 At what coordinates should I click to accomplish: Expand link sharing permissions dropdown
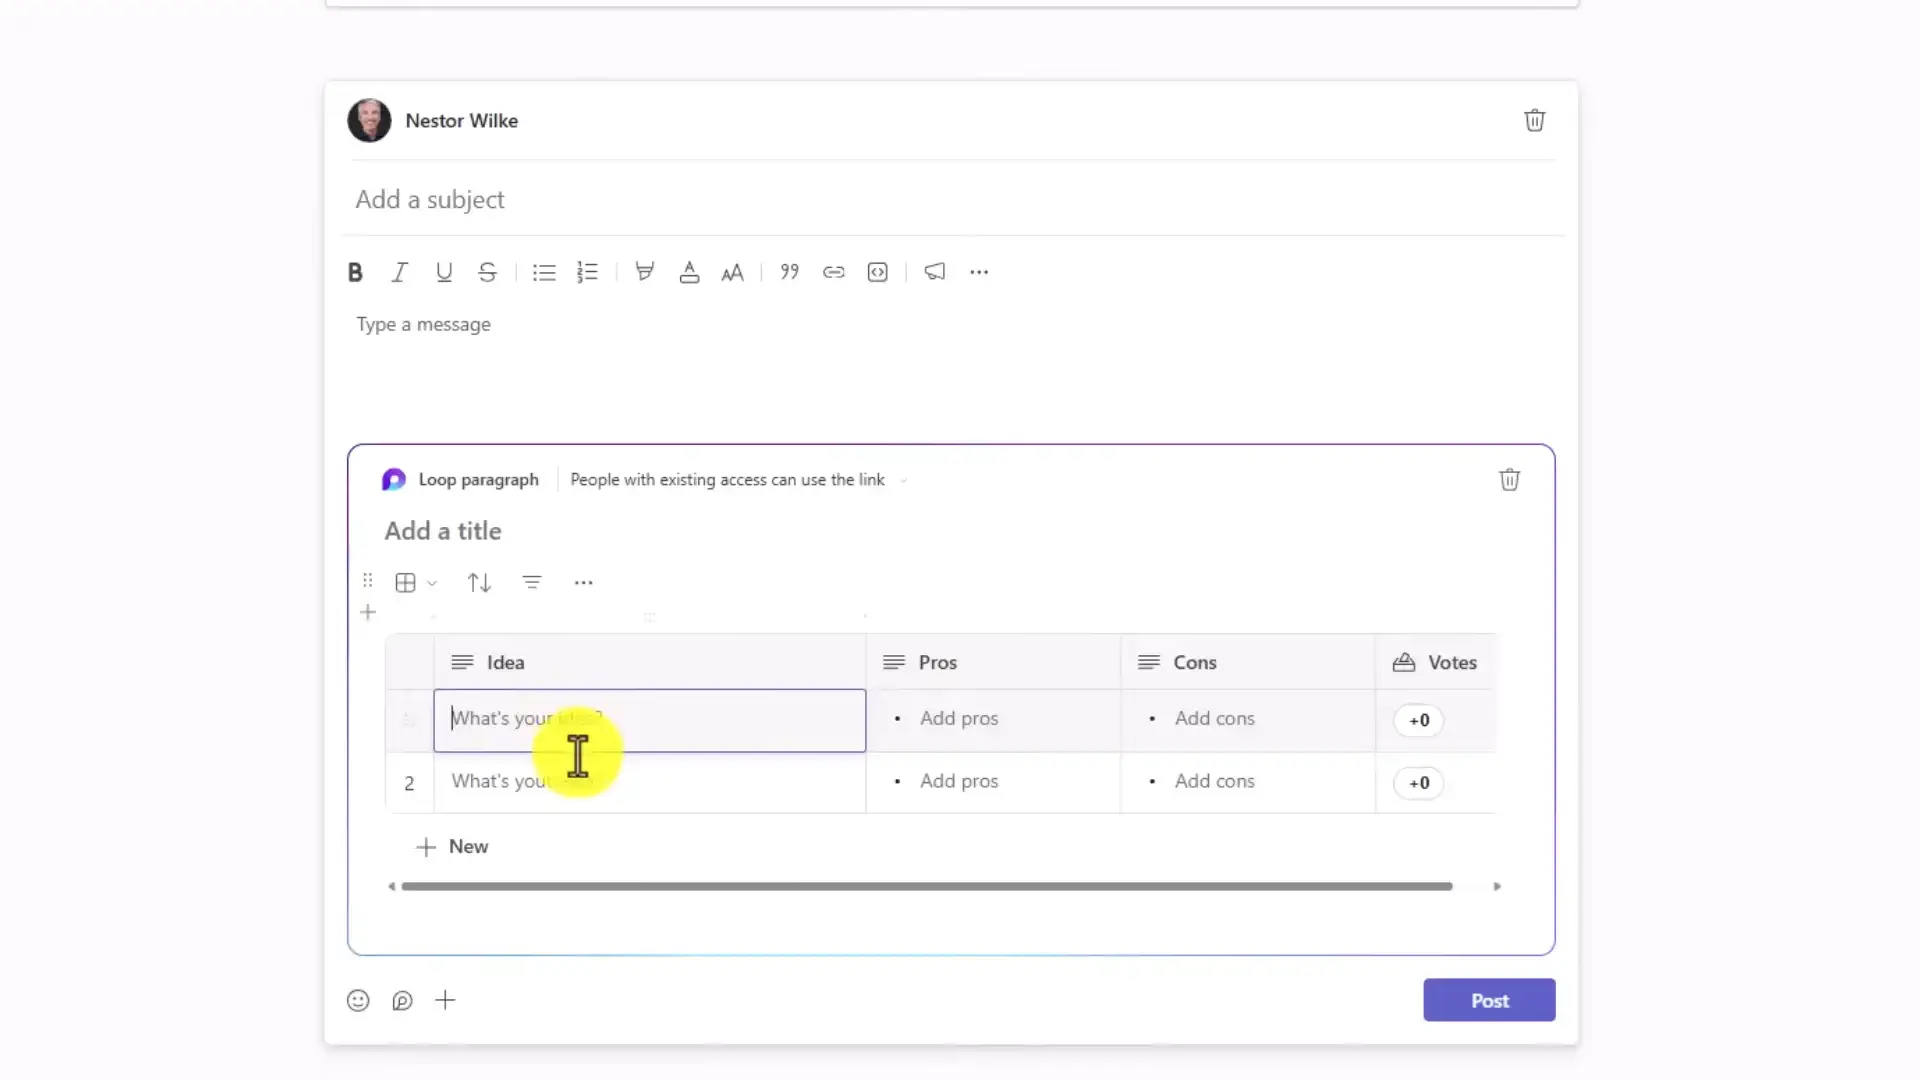(903, 481)
